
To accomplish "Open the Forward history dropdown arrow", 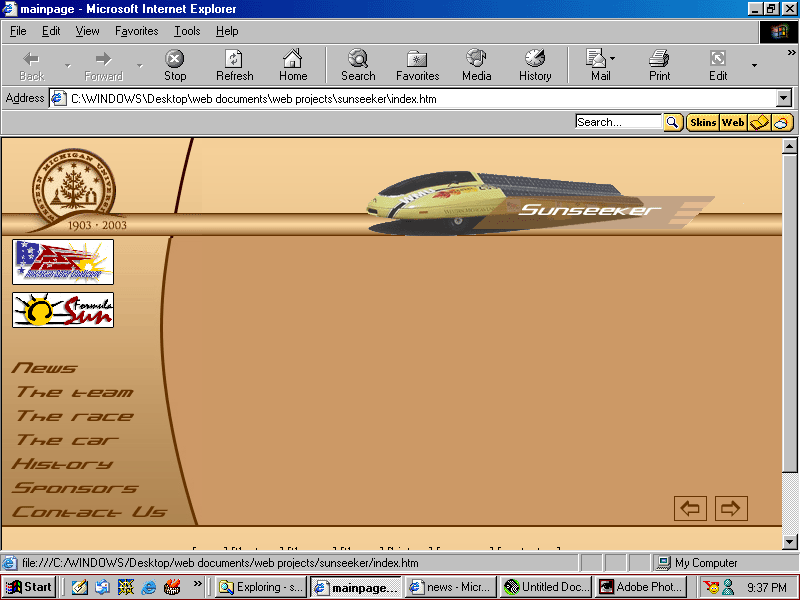I will click(x=139, y=66).
